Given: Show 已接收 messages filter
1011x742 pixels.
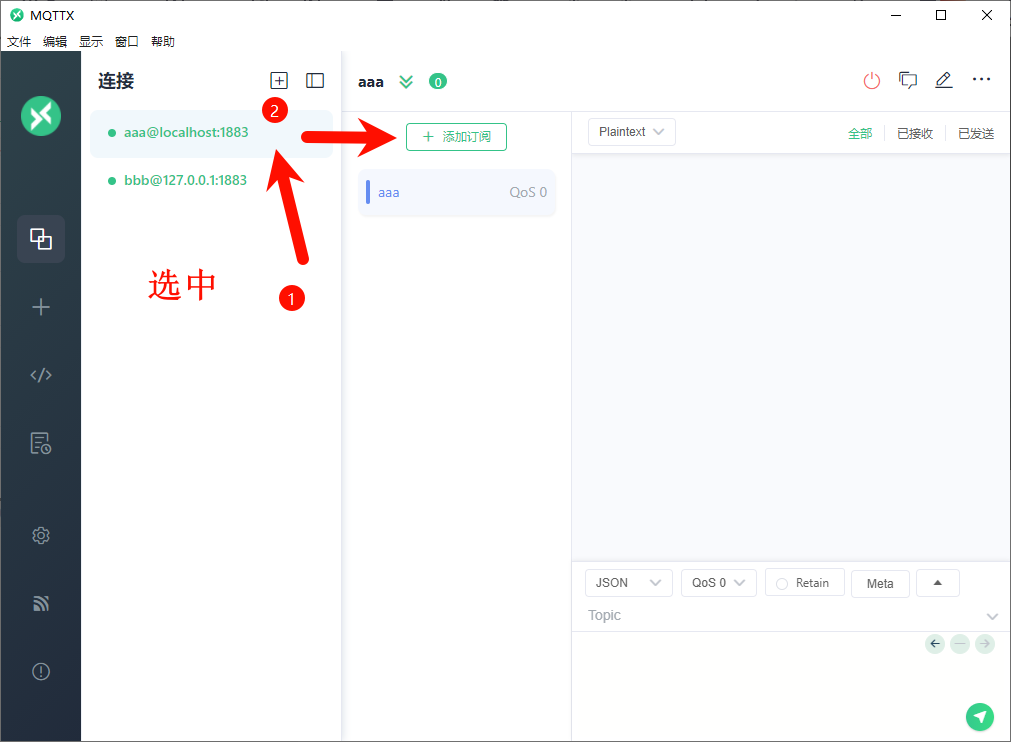Looking at the screenshot, I should (915, 133).
